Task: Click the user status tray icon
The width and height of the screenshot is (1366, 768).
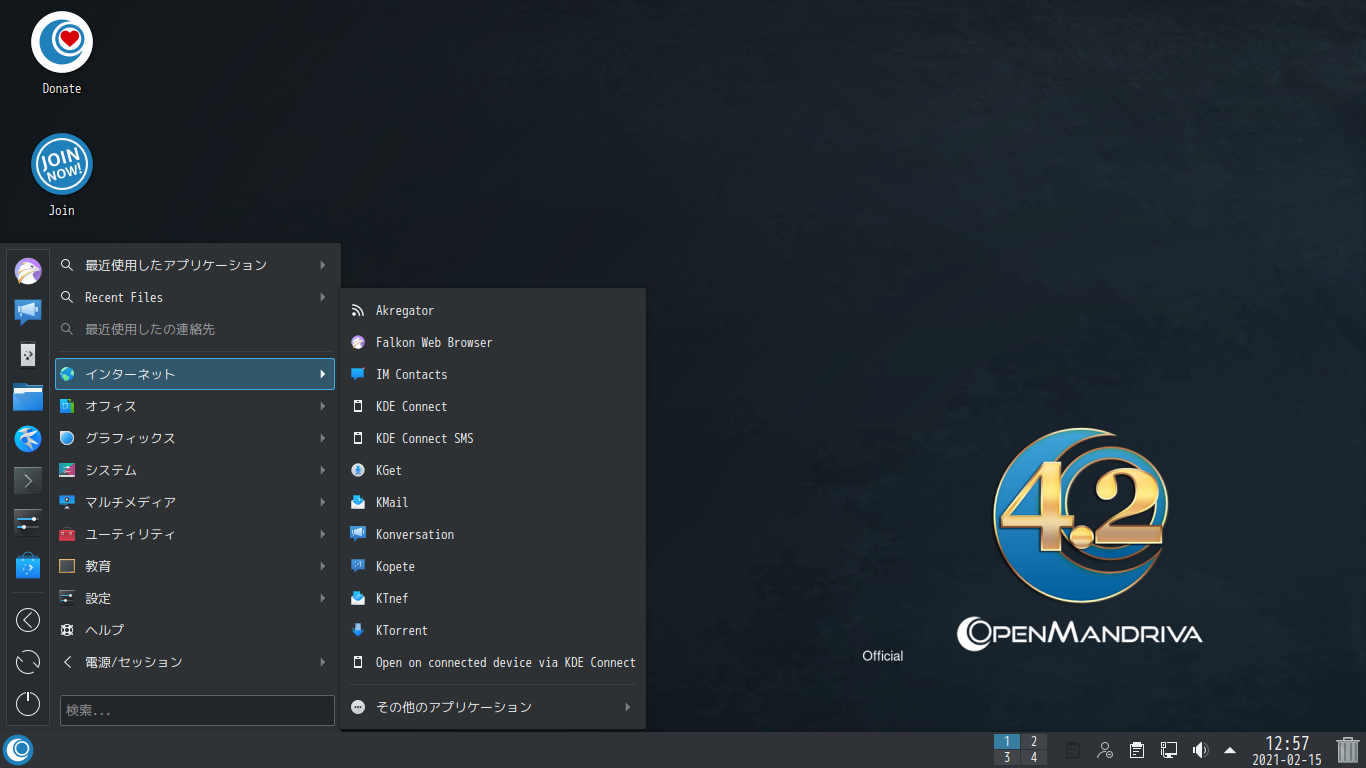Action: [1105, 750]
